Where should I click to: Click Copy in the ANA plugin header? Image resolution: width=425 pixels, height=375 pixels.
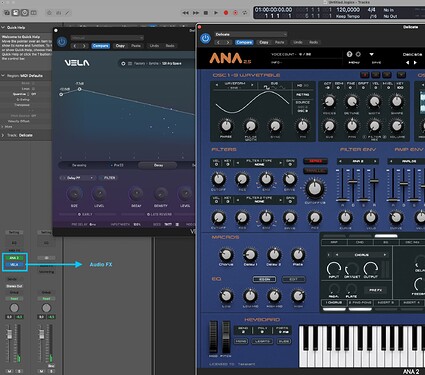264,42
